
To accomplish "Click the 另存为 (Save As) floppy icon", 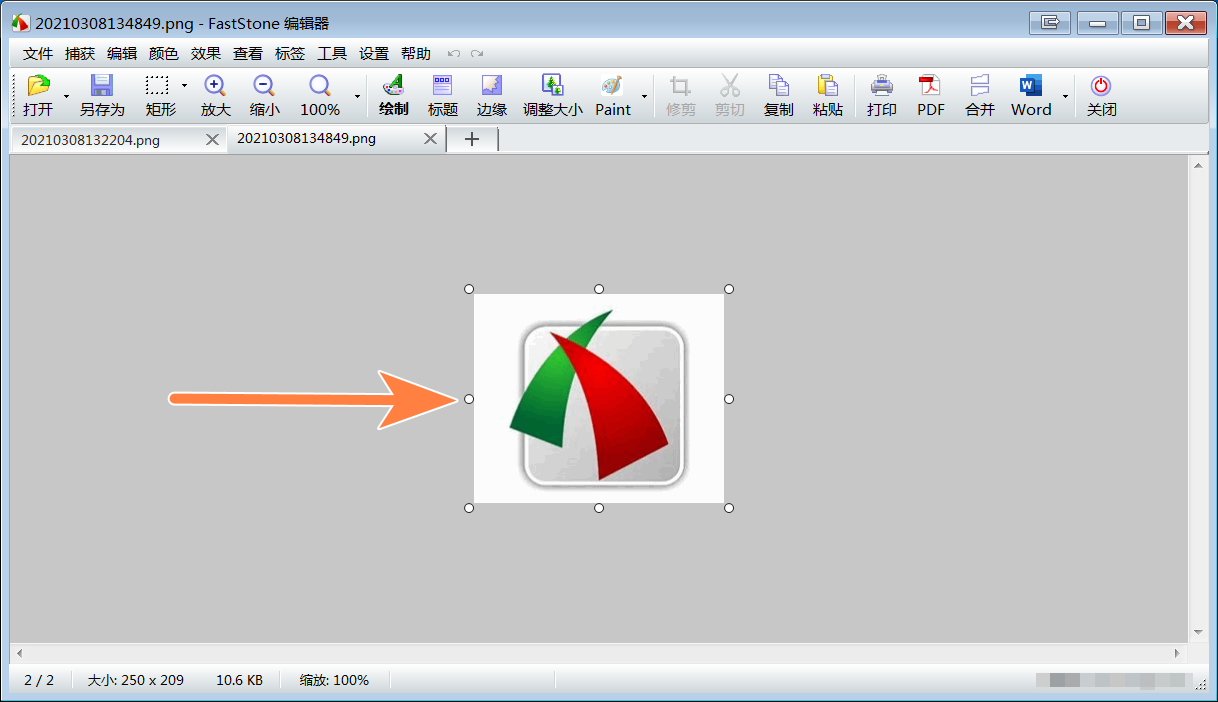I will (102, 86).
